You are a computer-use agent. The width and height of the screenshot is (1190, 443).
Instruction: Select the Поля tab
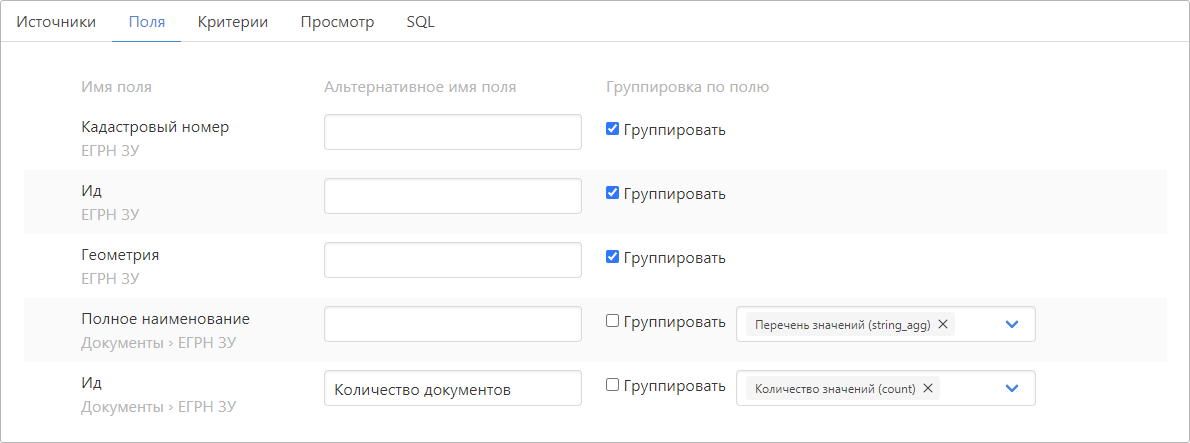[x=147, y=22]
